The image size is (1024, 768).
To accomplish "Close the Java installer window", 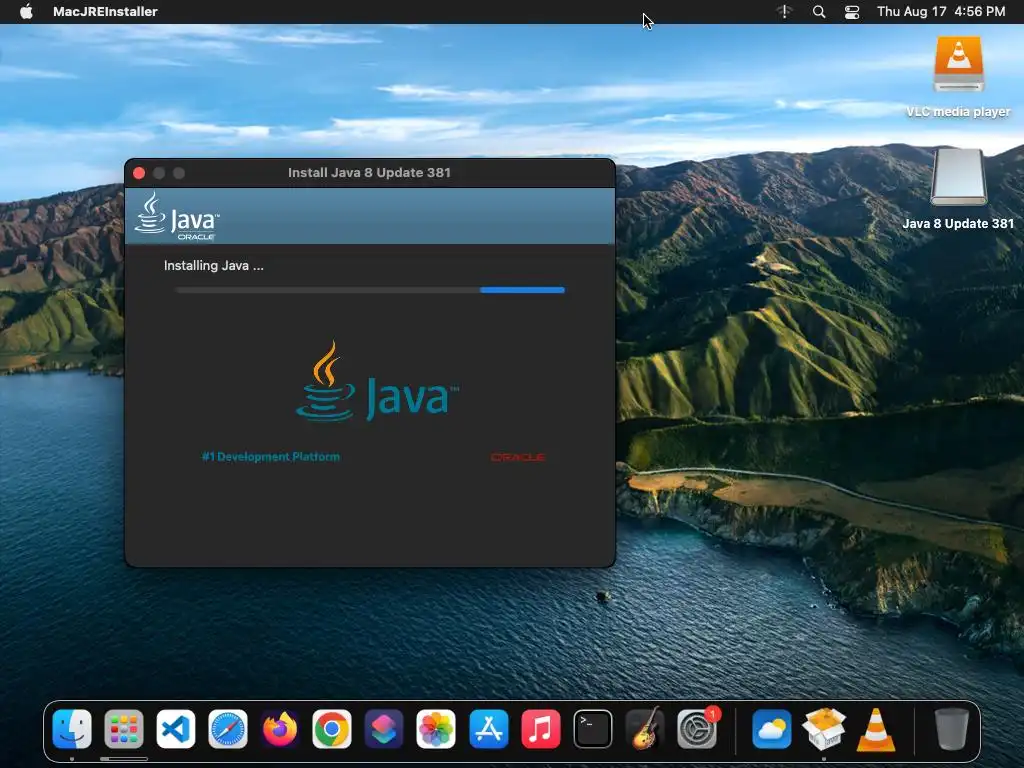I will (x=139, y=173).
